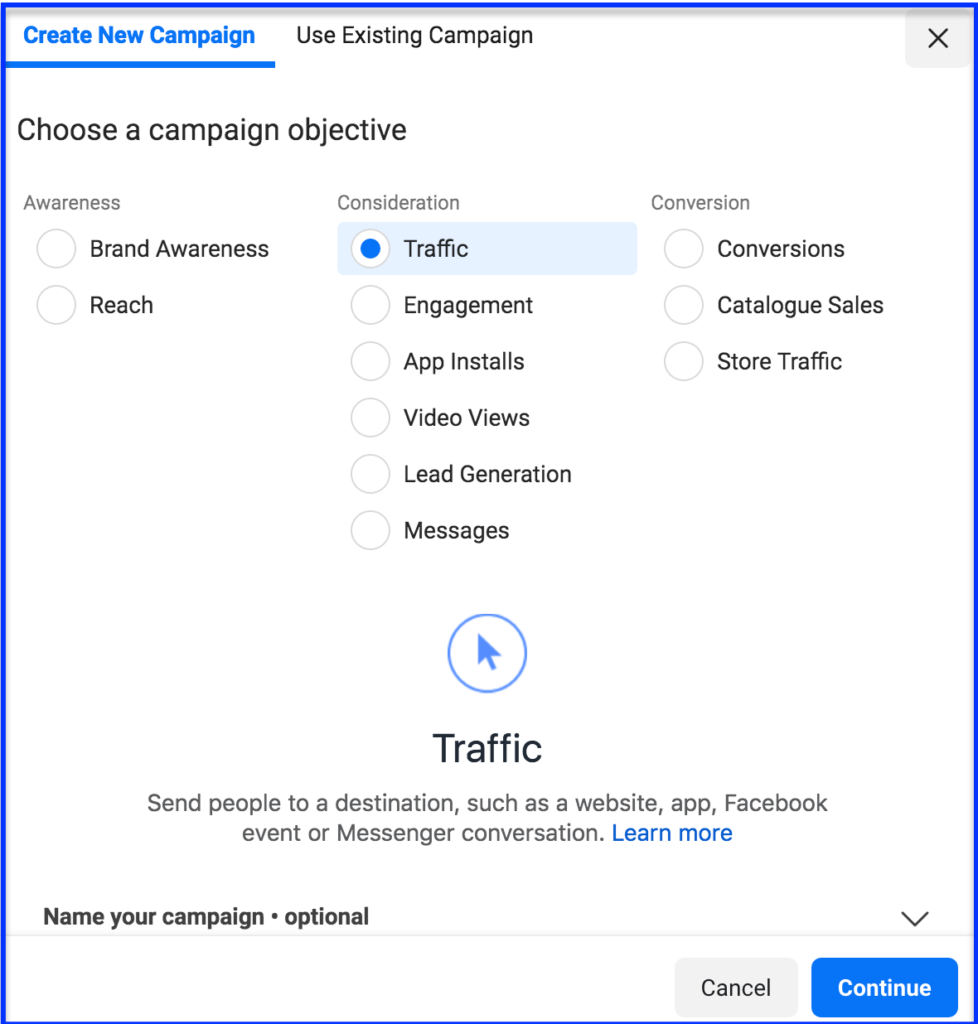Select Catalogue Sales objective

point(684,305)
